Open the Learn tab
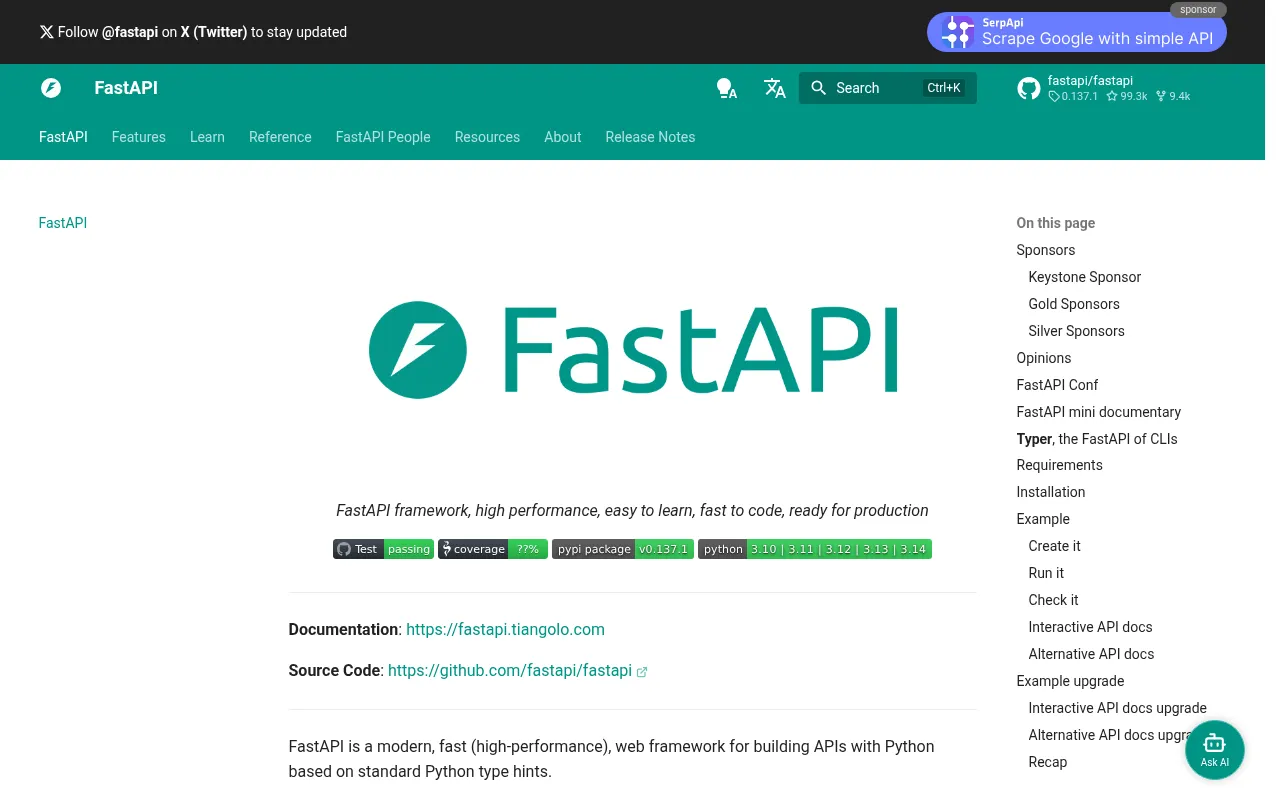1280x800 pixels. point(207,137)
